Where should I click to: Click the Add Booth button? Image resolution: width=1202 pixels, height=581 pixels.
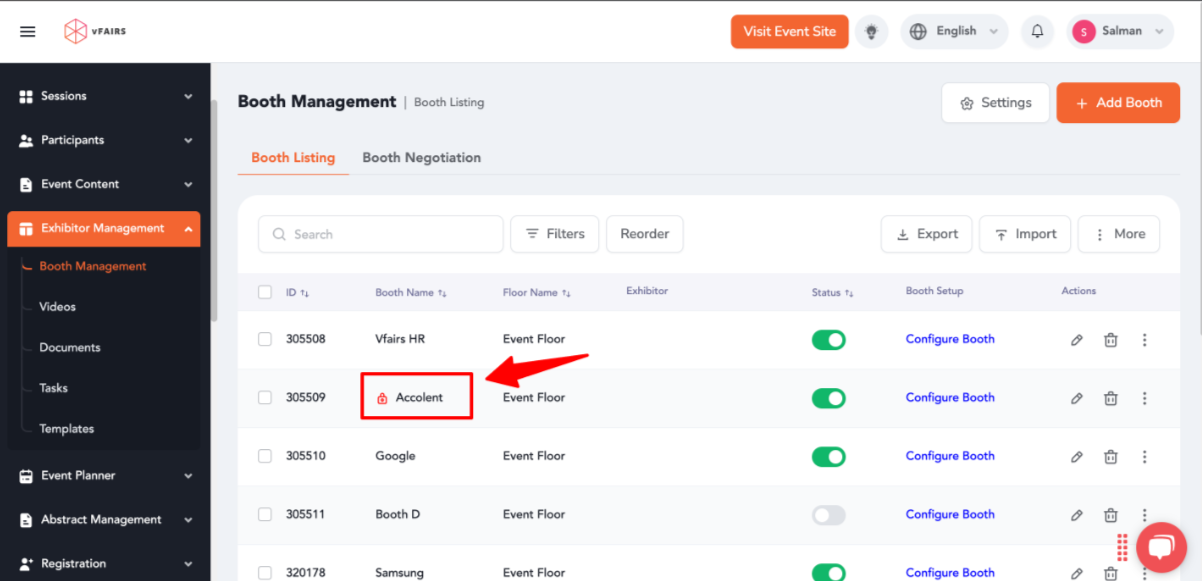[1117, 103]
